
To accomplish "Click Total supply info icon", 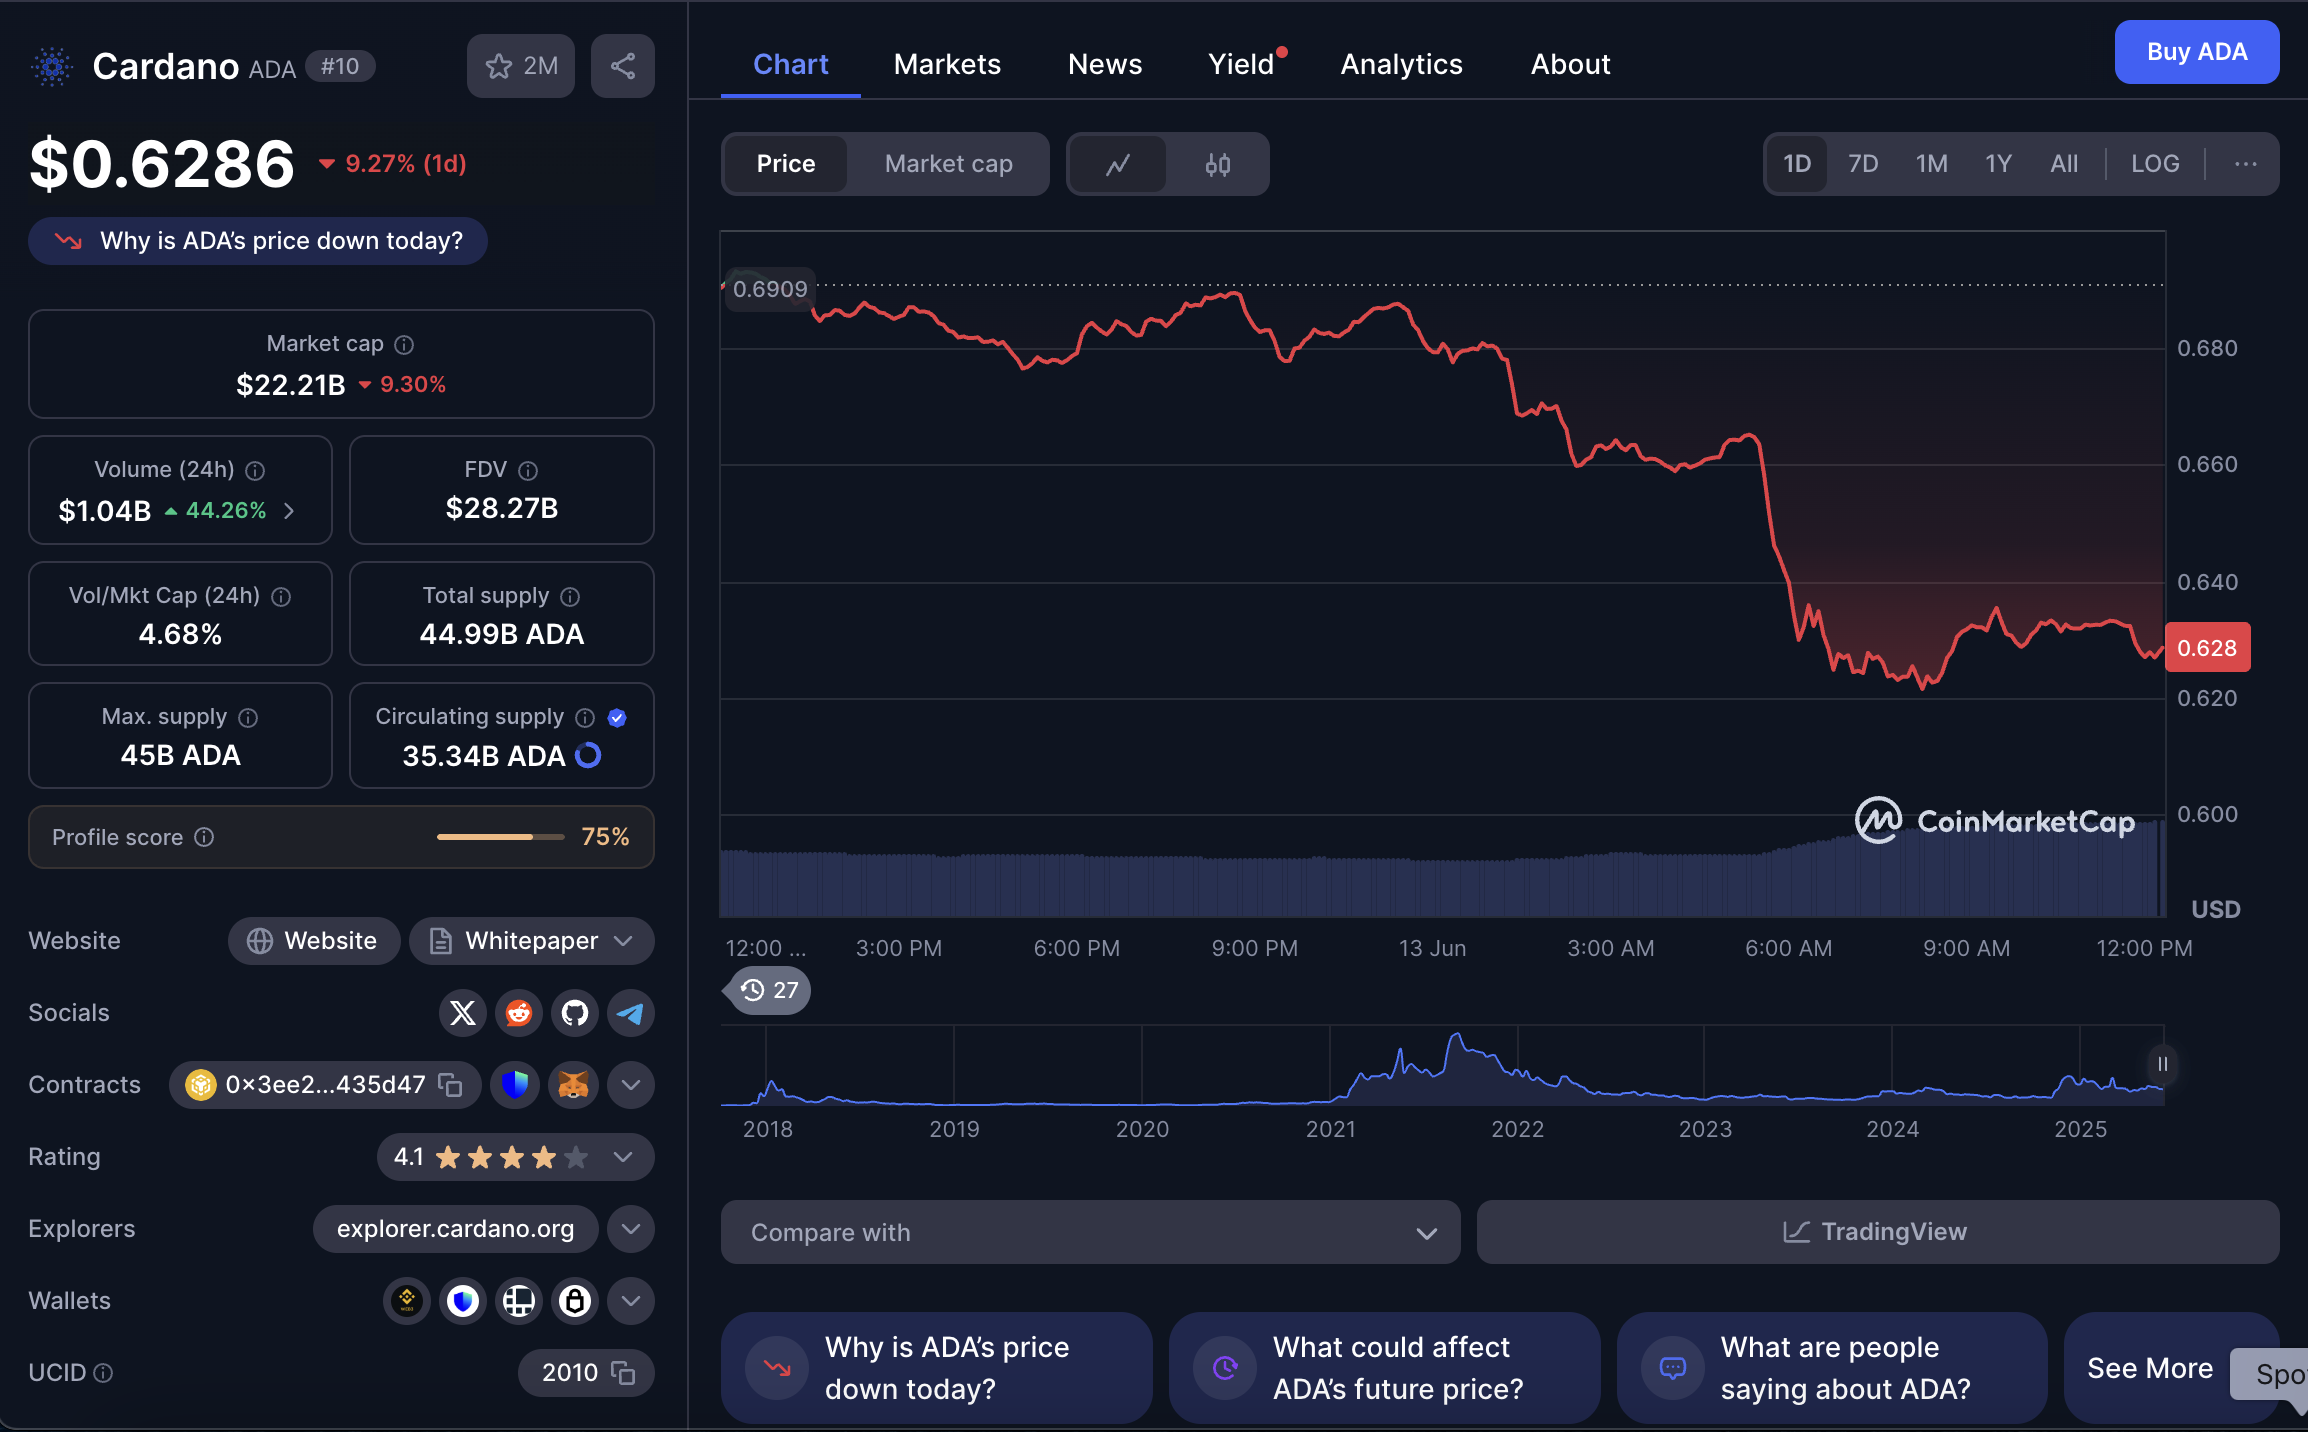I will (570, 597).
